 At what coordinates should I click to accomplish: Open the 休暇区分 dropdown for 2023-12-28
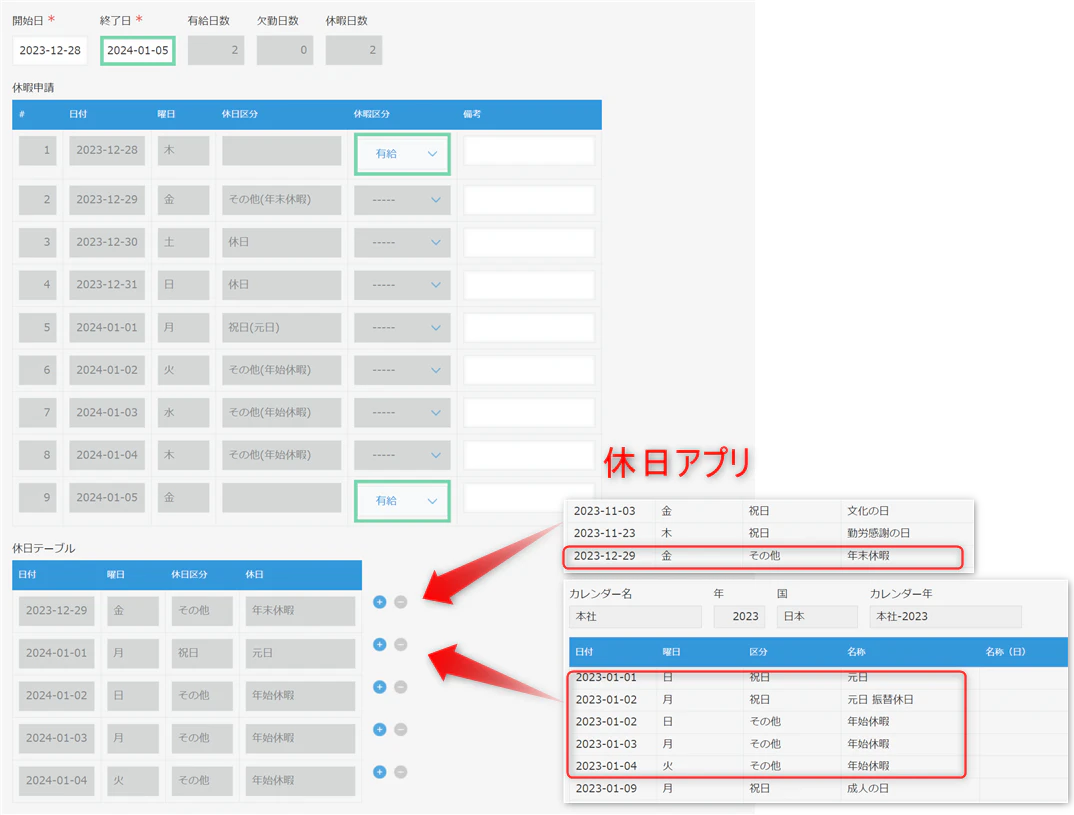click(x=402, y=154)
